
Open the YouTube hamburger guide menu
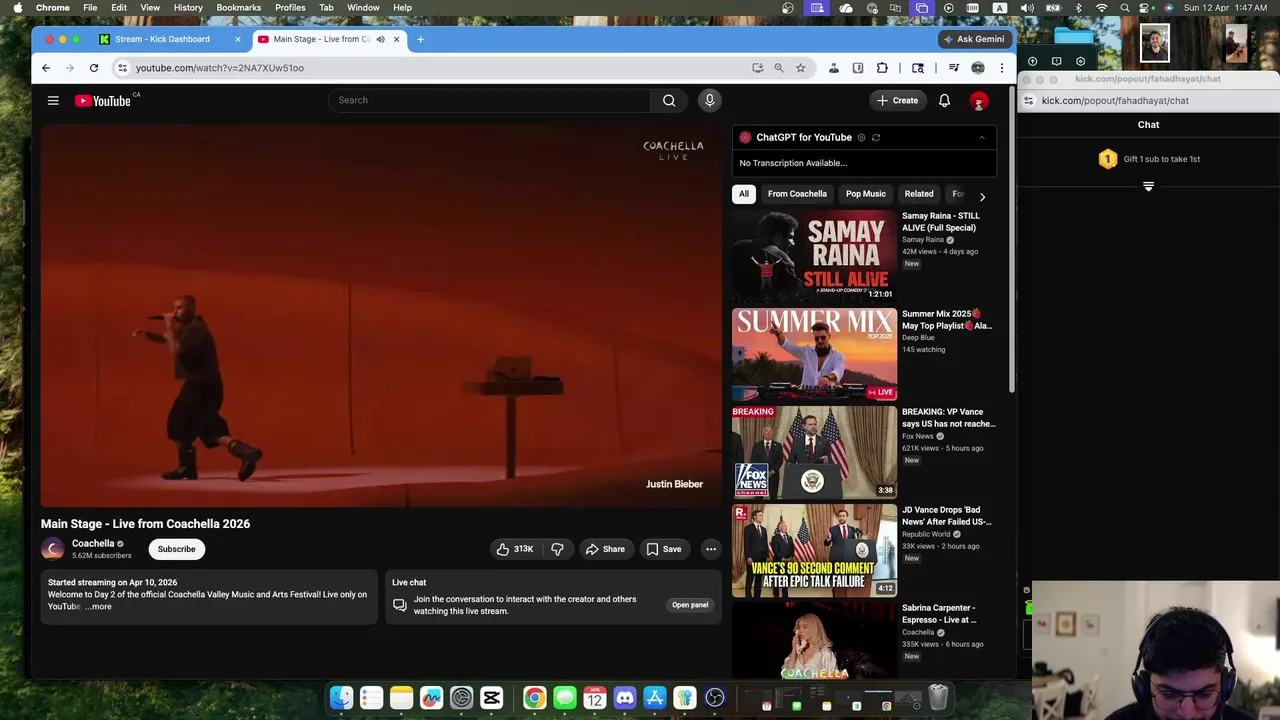pyautogui.click(x=53, y=100)
